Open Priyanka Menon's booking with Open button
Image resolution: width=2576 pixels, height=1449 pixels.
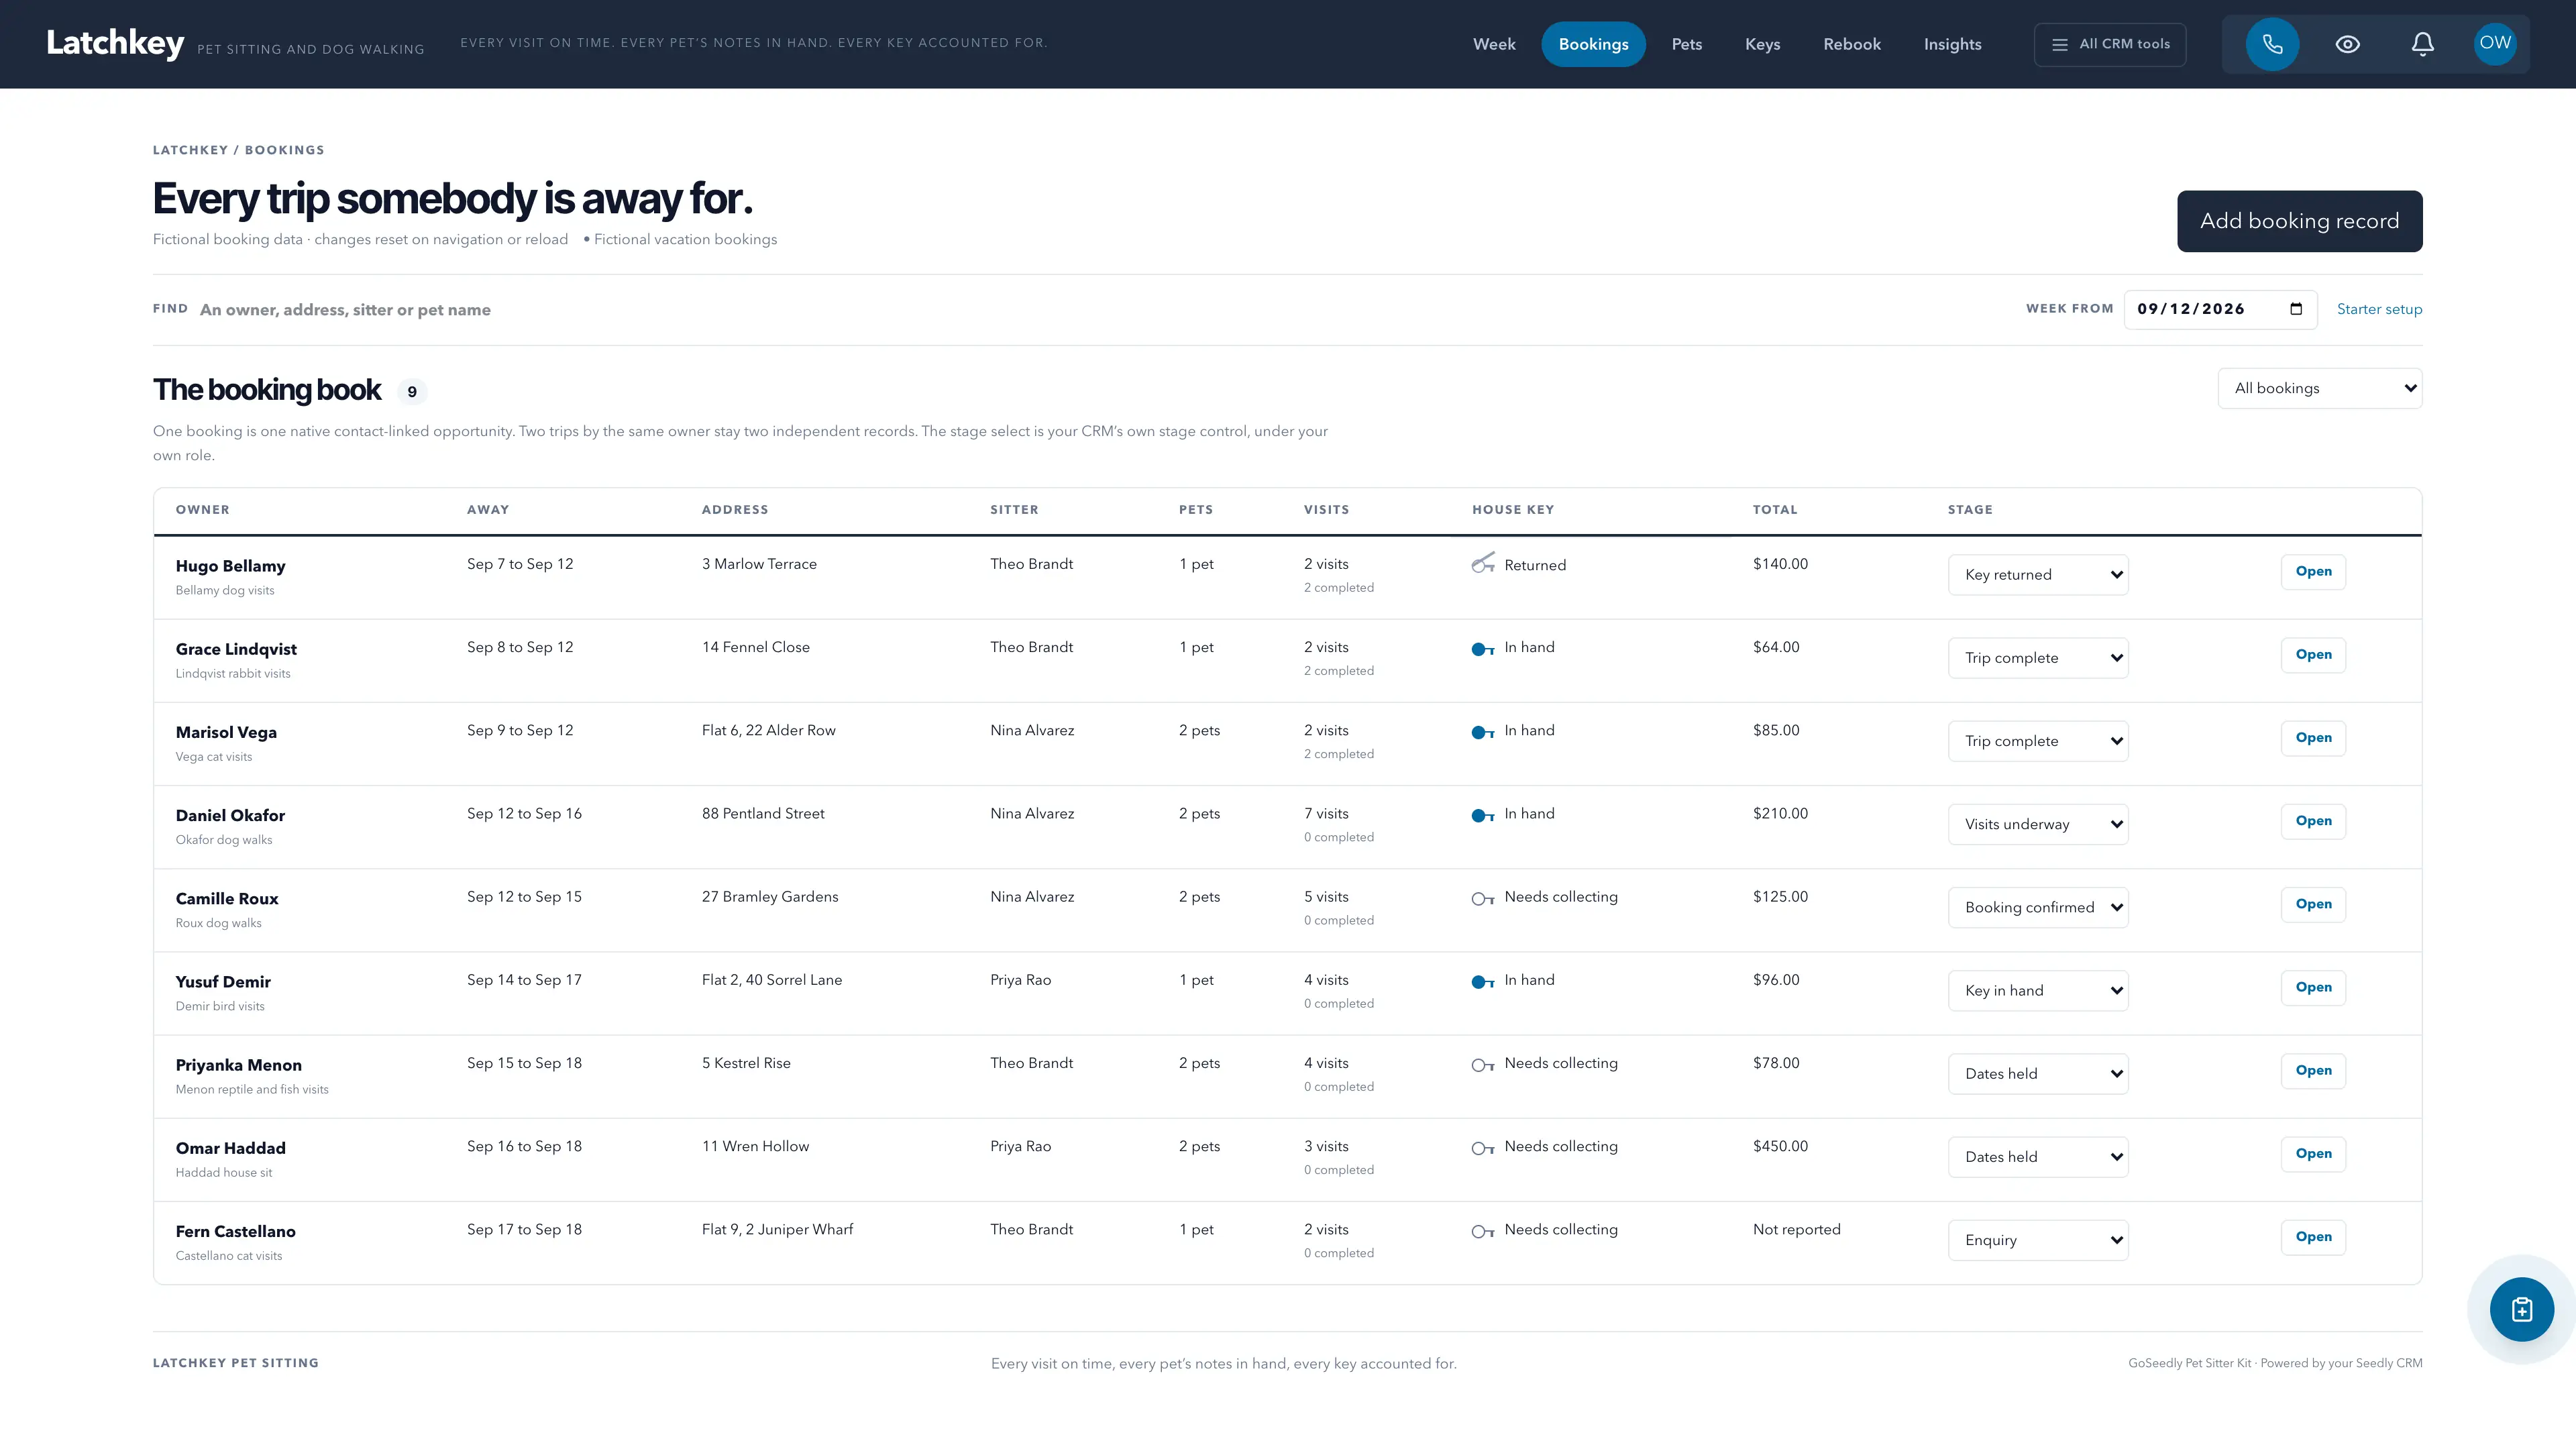click(2312, 1070)
